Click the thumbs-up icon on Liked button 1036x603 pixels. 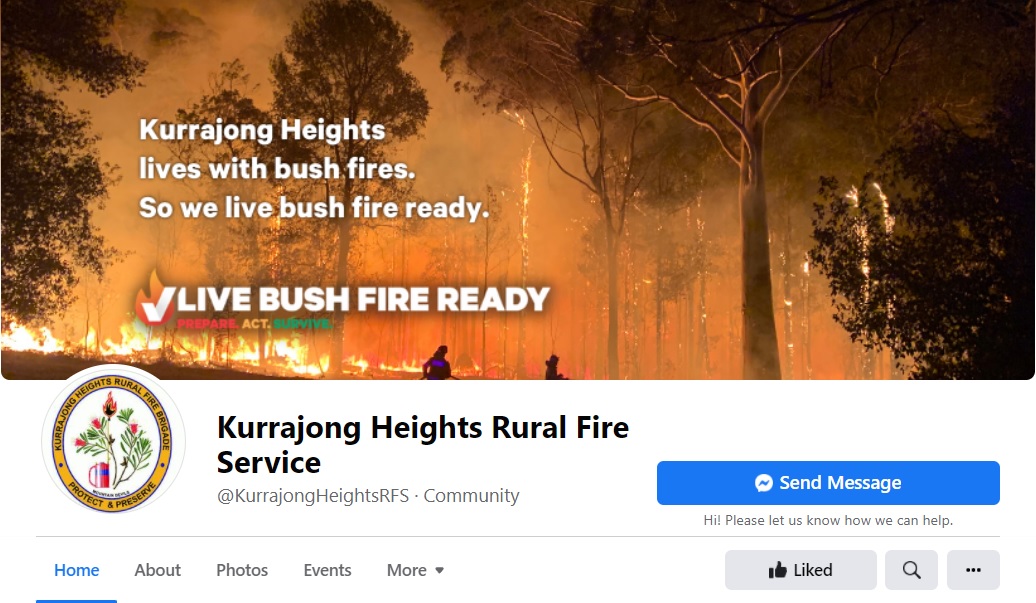[778, 569]
